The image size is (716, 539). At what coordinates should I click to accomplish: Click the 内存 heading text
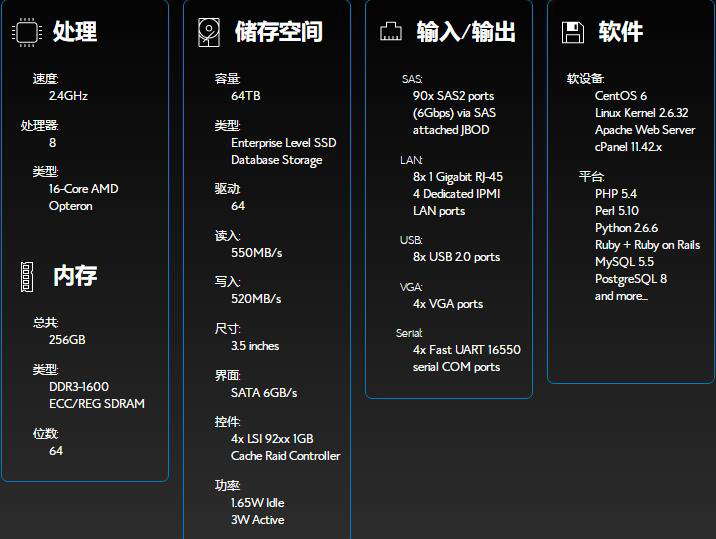point(75,276)
